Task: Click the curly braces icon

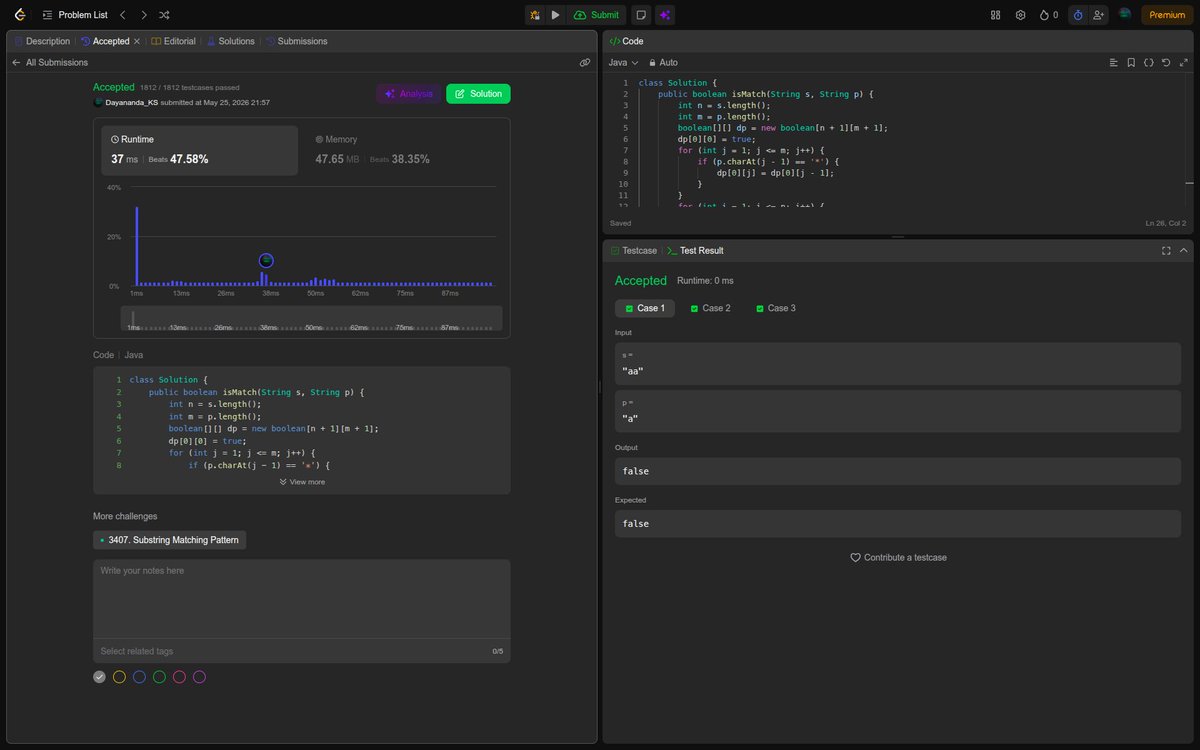Action: tap(1149, 62)
